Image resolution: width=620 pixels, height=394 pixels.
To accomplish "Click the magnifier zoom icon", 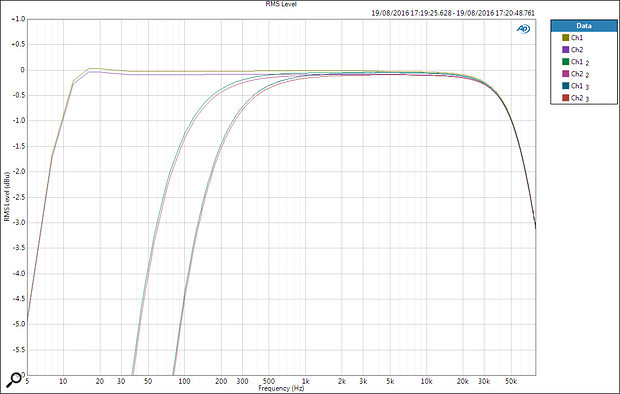I will pyautogui.click(x=14, y=380).
